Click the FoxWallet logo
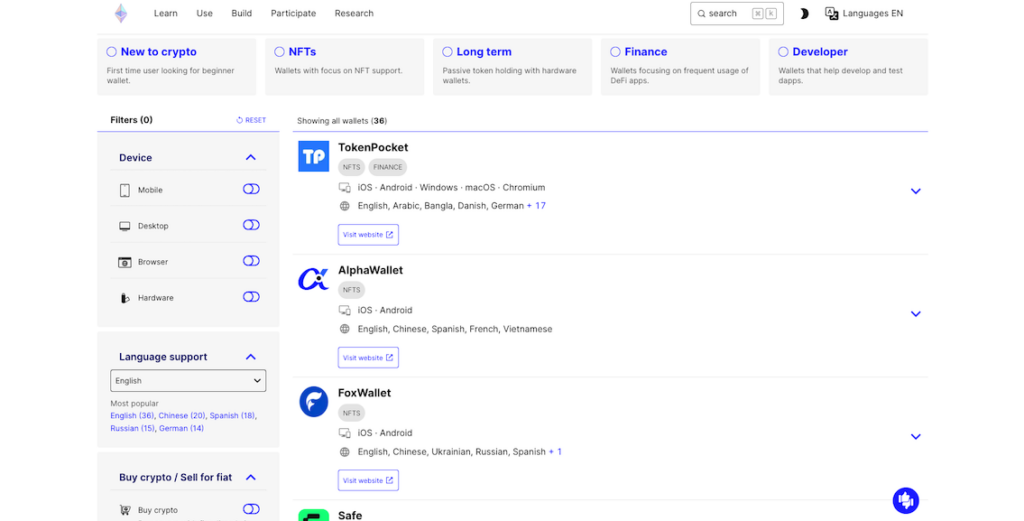The image size is (1024, 521). (313, 402)
